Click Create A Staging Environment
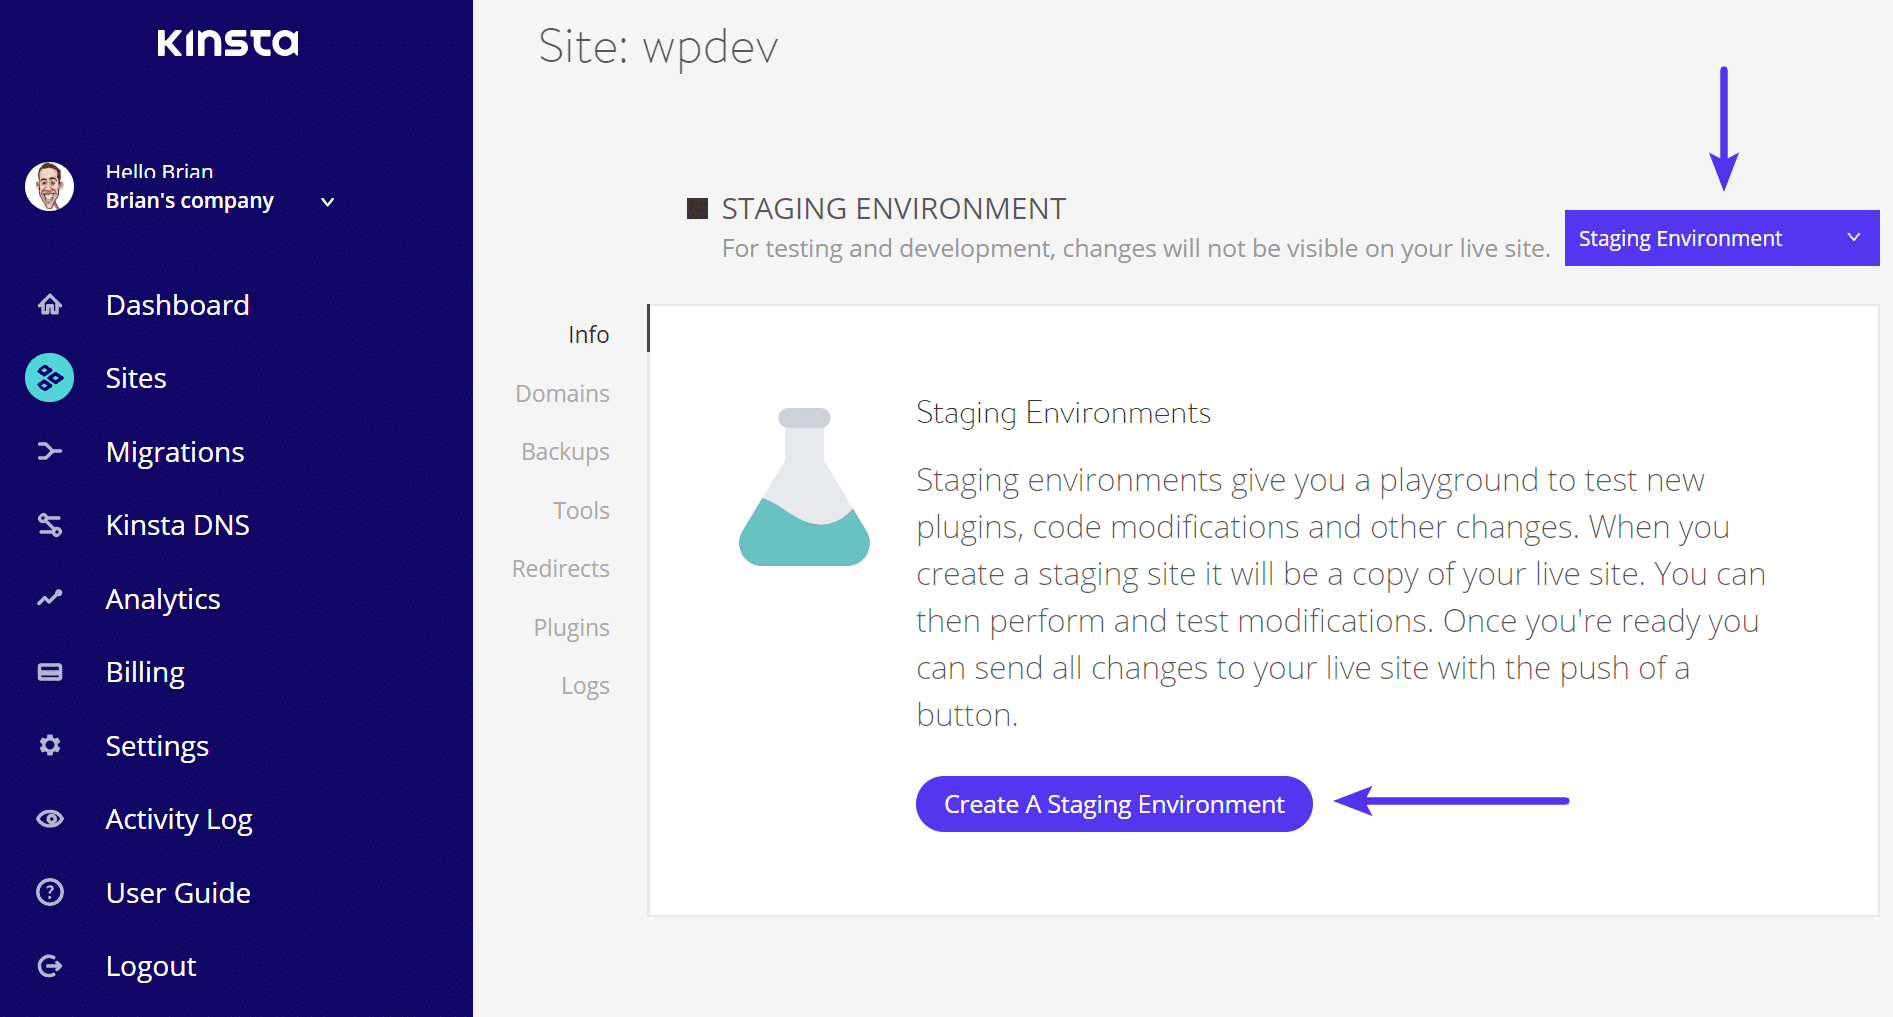 [x=1113, y=803]
